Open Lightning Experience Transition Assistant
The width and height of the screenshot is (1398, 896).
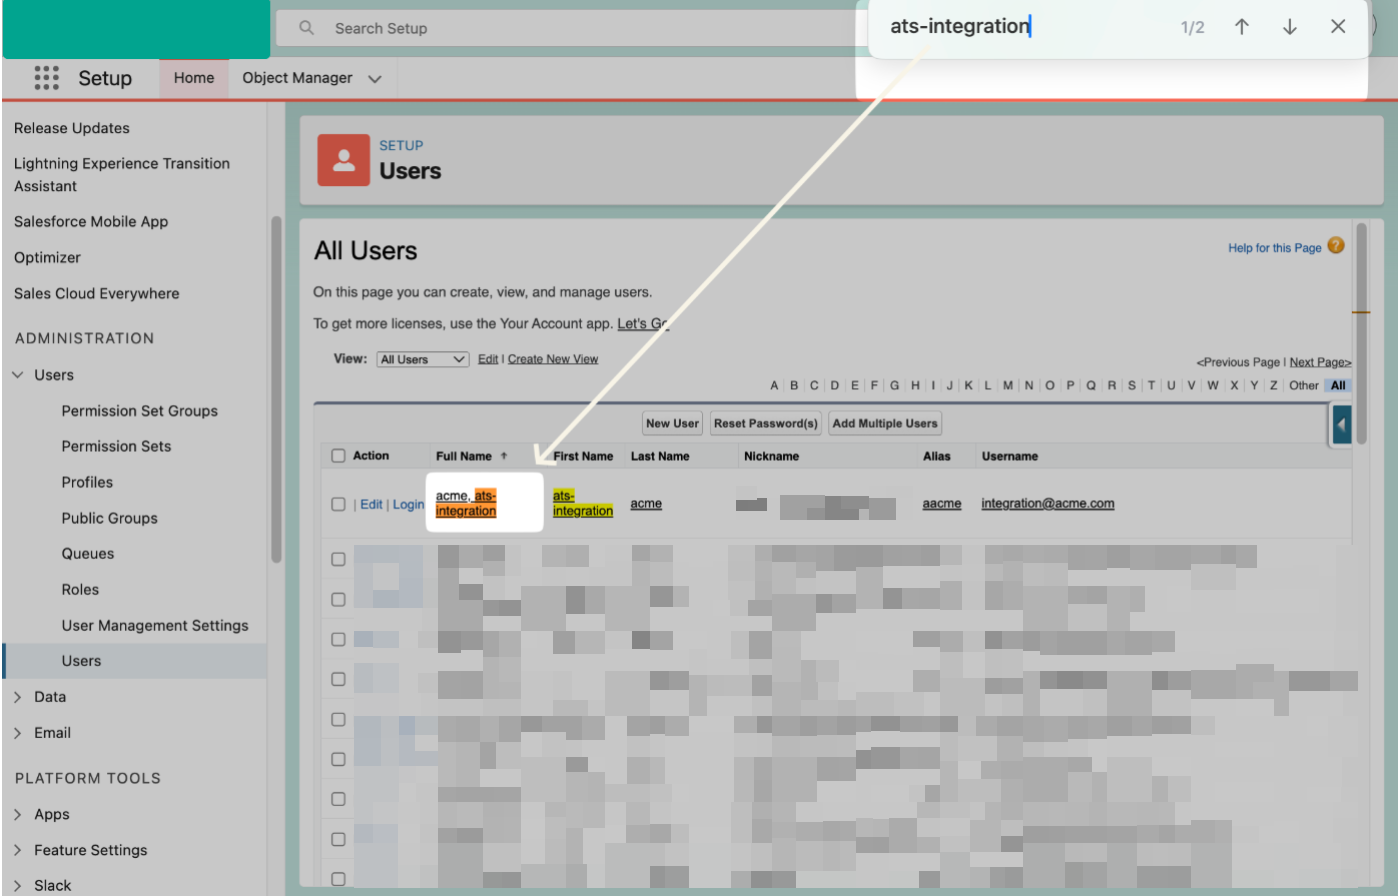tap(122, 175)
